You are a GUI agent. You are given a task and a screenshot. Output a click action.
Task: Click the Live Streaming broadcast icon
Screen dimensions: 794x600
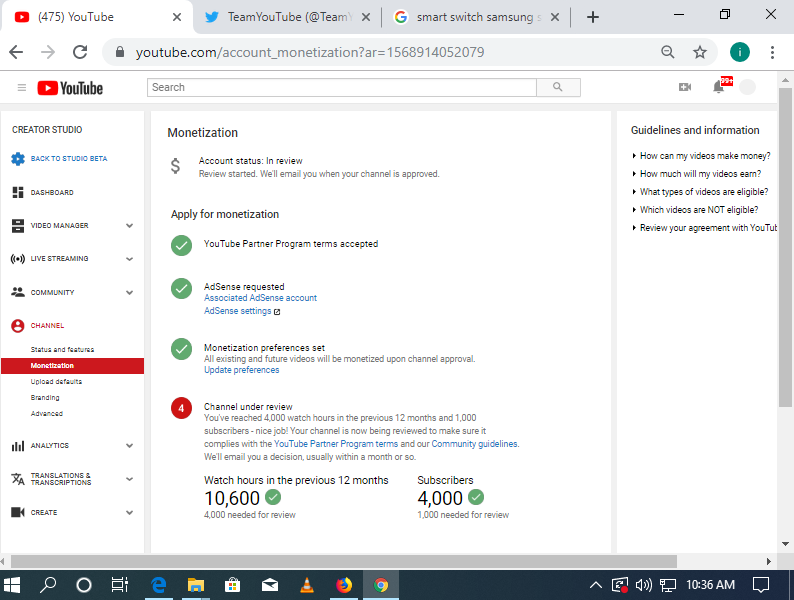(x=18, y=259)
